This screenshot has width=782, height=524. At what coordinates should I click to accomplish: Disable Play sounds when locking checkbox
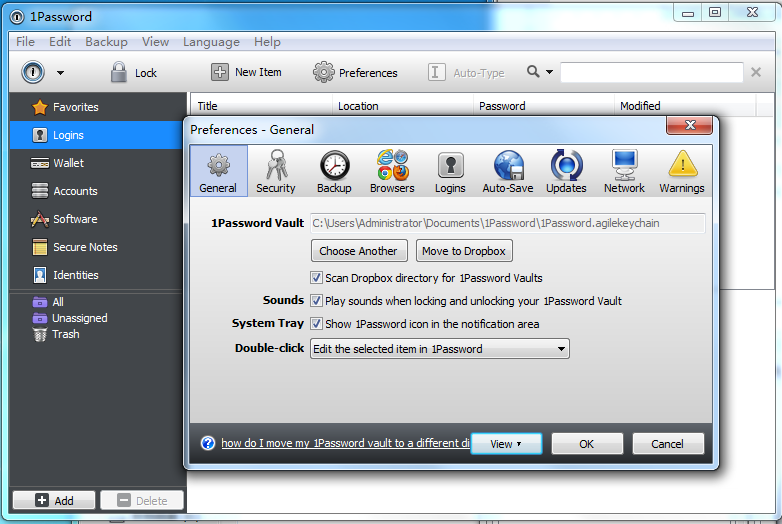317,301
